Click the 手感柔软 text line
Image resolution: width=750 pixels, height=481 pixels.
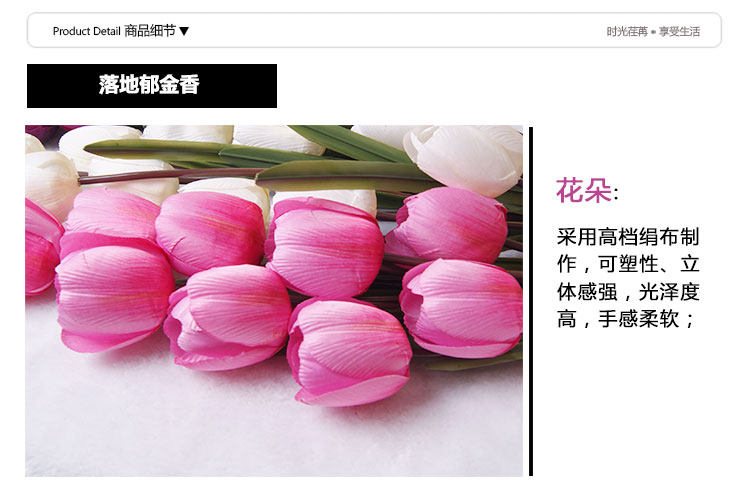[638, 318]
